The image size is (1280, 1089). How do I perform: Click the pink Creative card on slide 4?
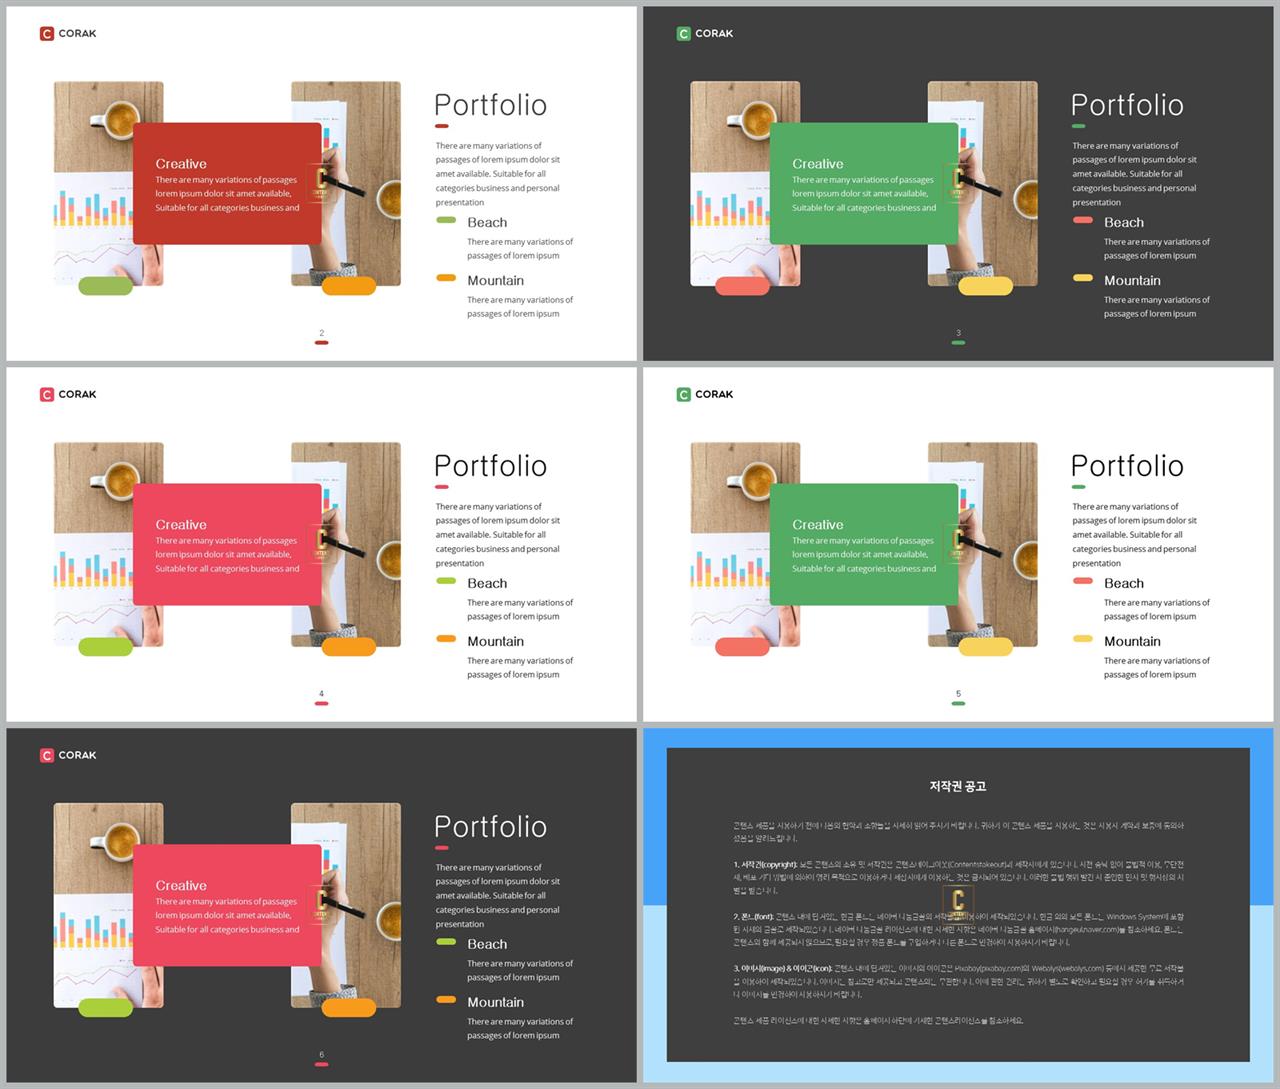click(227, 545)
